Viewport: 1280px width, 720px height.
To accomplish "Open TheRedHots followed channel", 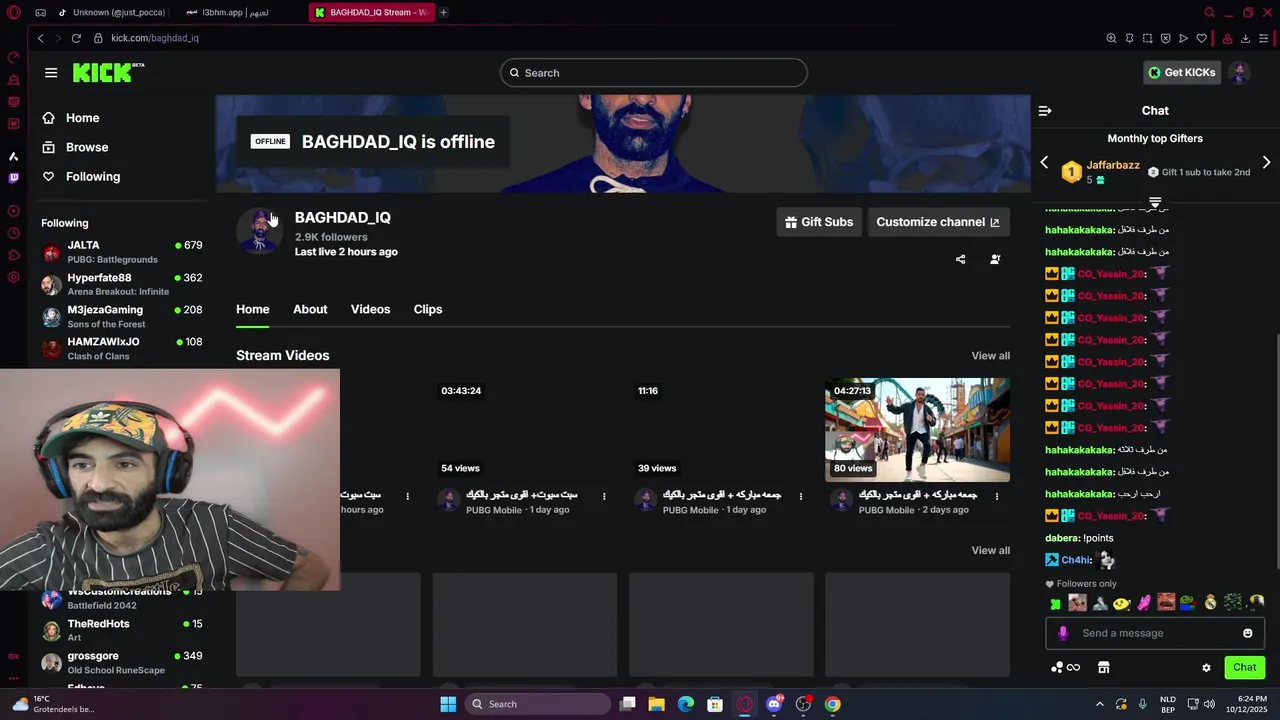I will click(121, 630).
